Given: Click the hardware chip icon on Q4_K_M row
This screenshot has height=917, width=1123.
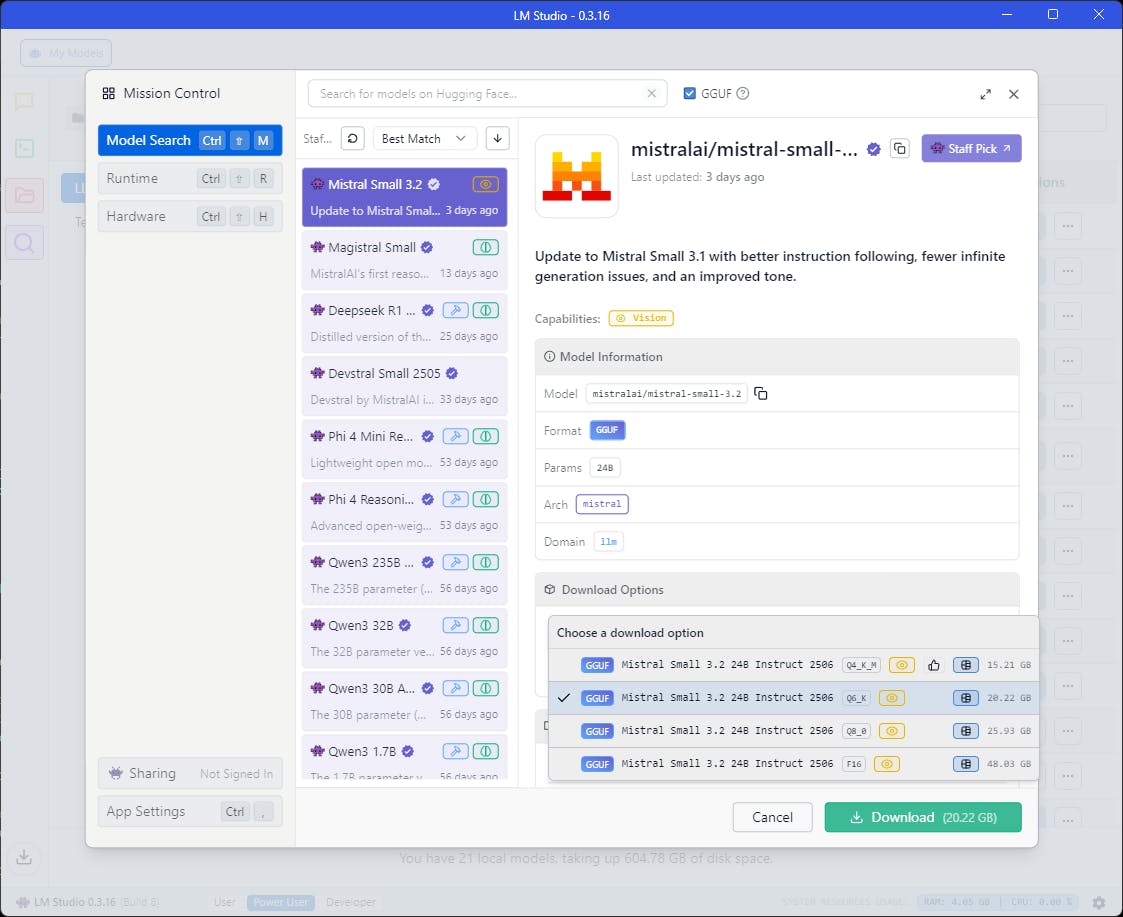Looking at the screenshot, I should click(965, 665).
